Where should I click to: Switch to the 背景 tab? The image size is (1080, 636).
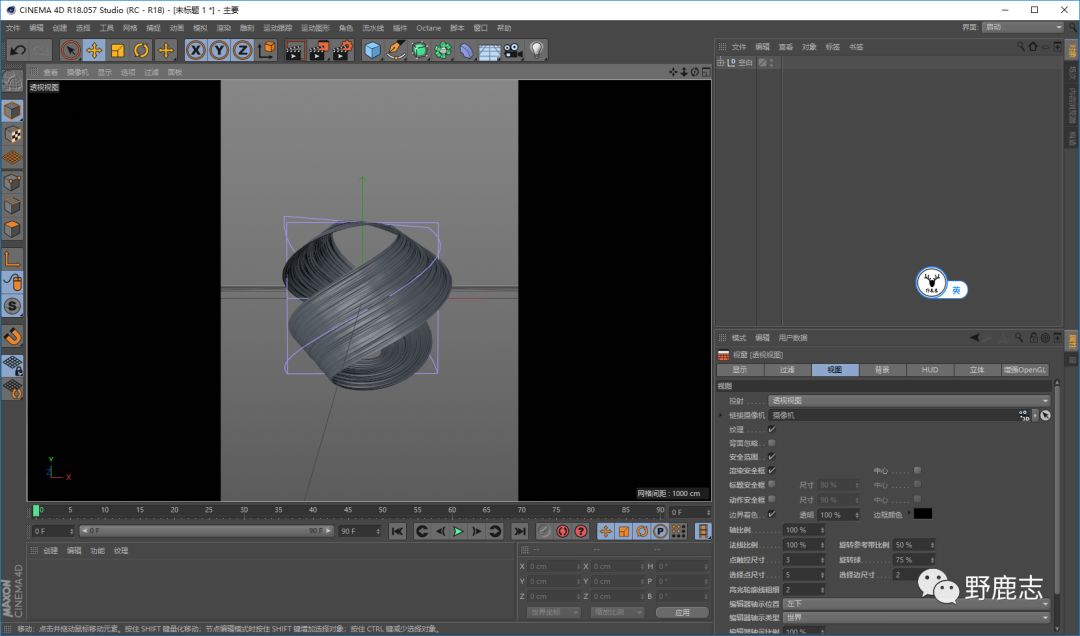[881, 370]
